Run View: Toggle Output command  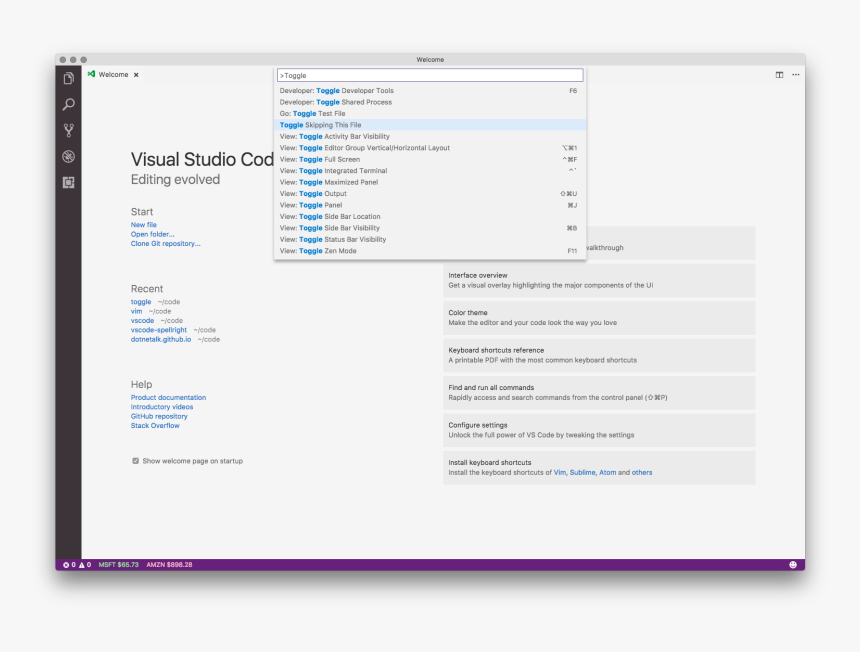(430, 194)
